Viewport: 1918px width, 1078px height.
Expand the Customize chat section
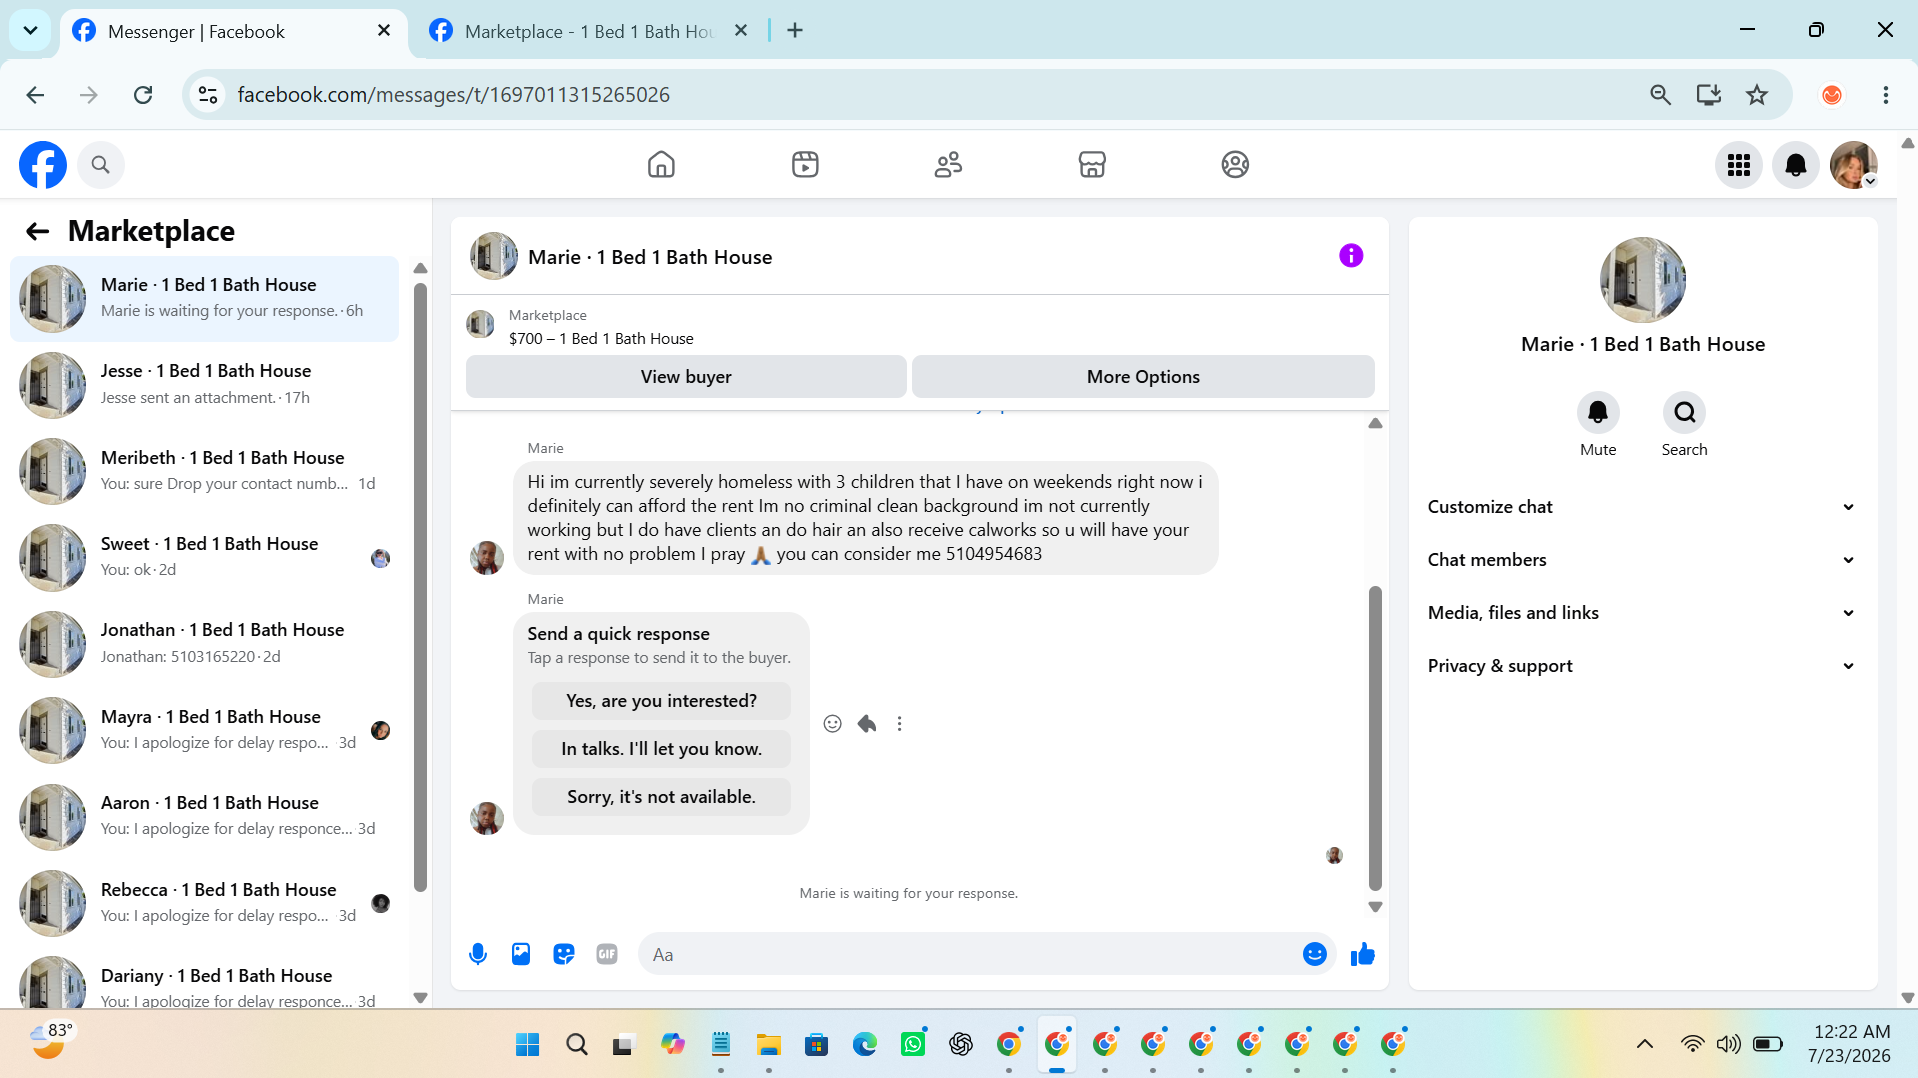pos(1643,507)
